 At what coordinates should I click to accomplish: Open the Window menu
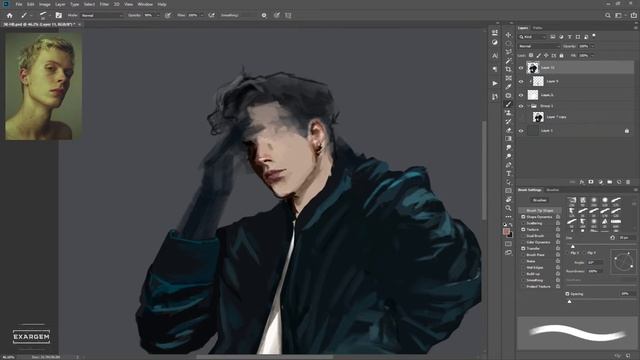coord(145,4)
